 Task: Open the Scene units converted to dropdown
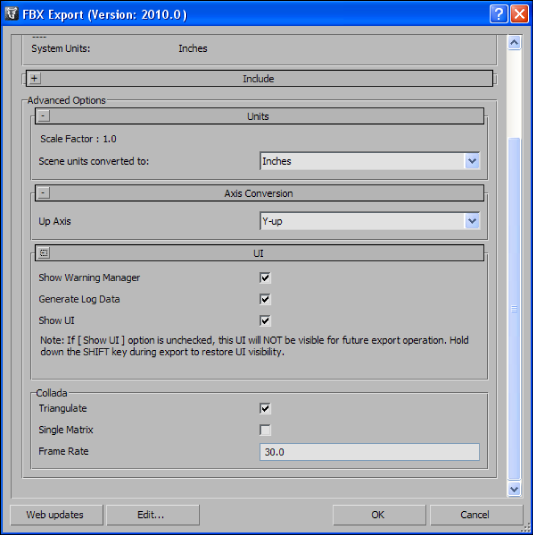[370, 161]
